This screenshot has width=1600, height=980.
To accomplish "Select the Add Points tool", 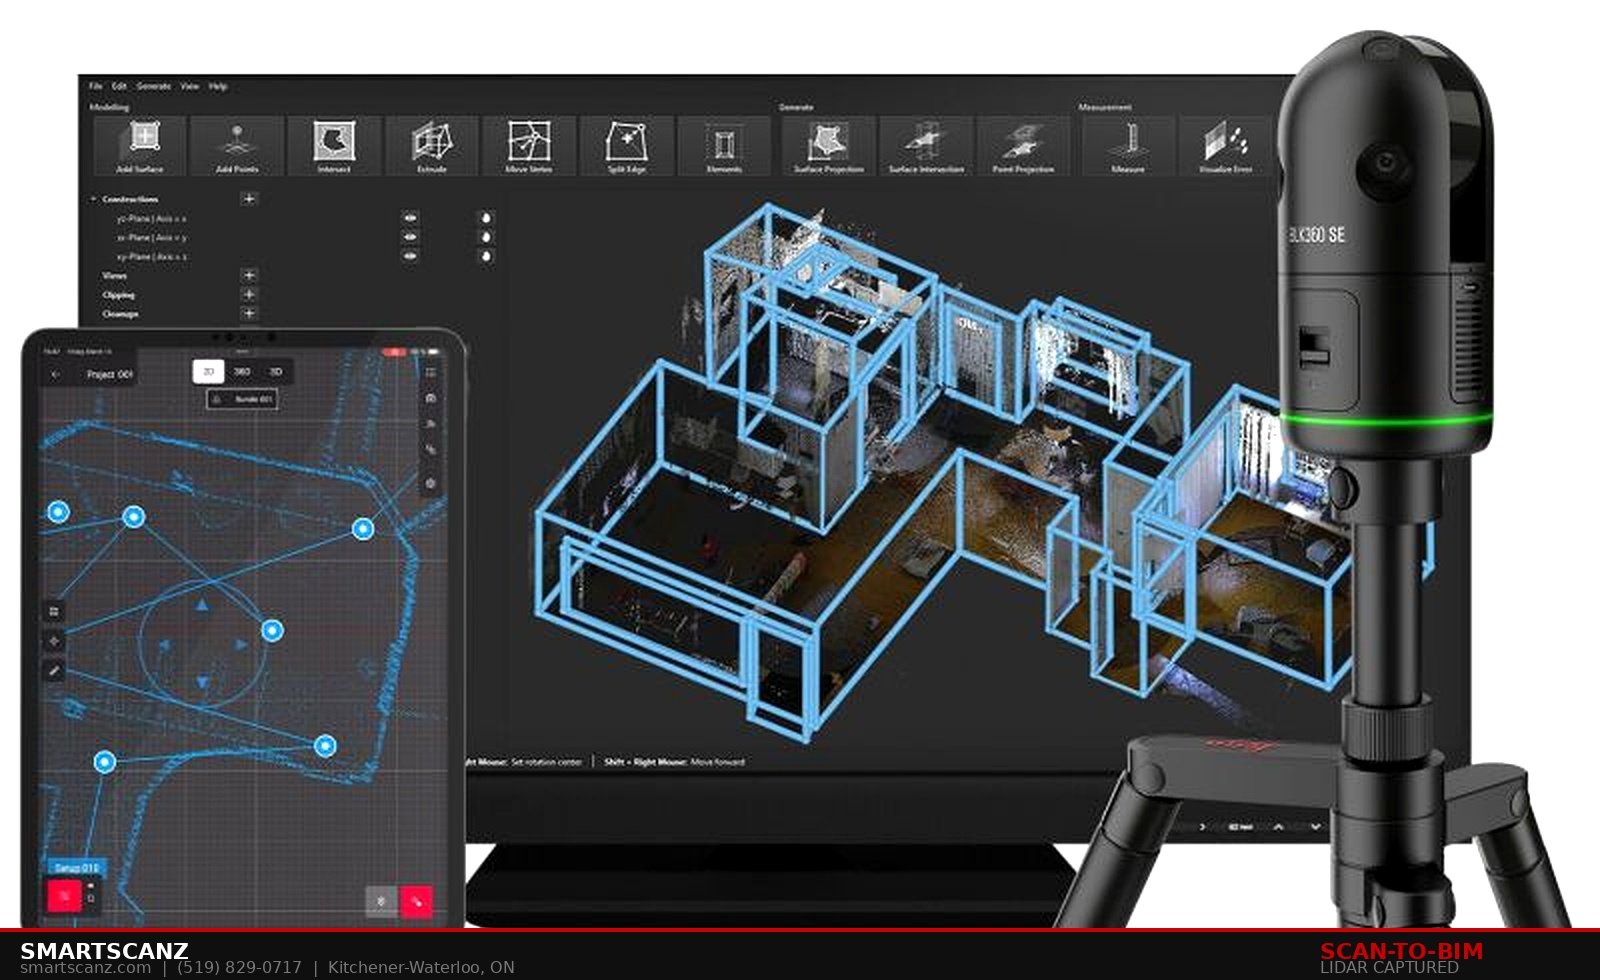I will [237, 145].
